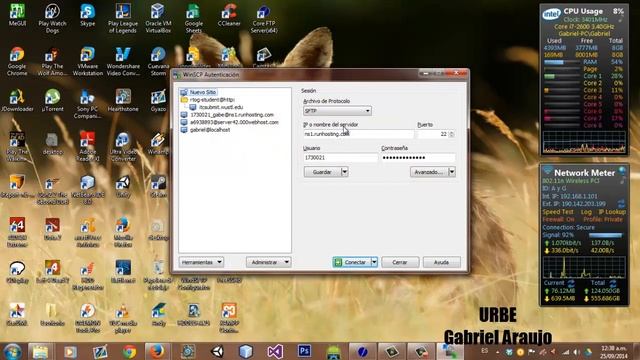
Task: Click the Conectar button
Action: click(352, 262)
